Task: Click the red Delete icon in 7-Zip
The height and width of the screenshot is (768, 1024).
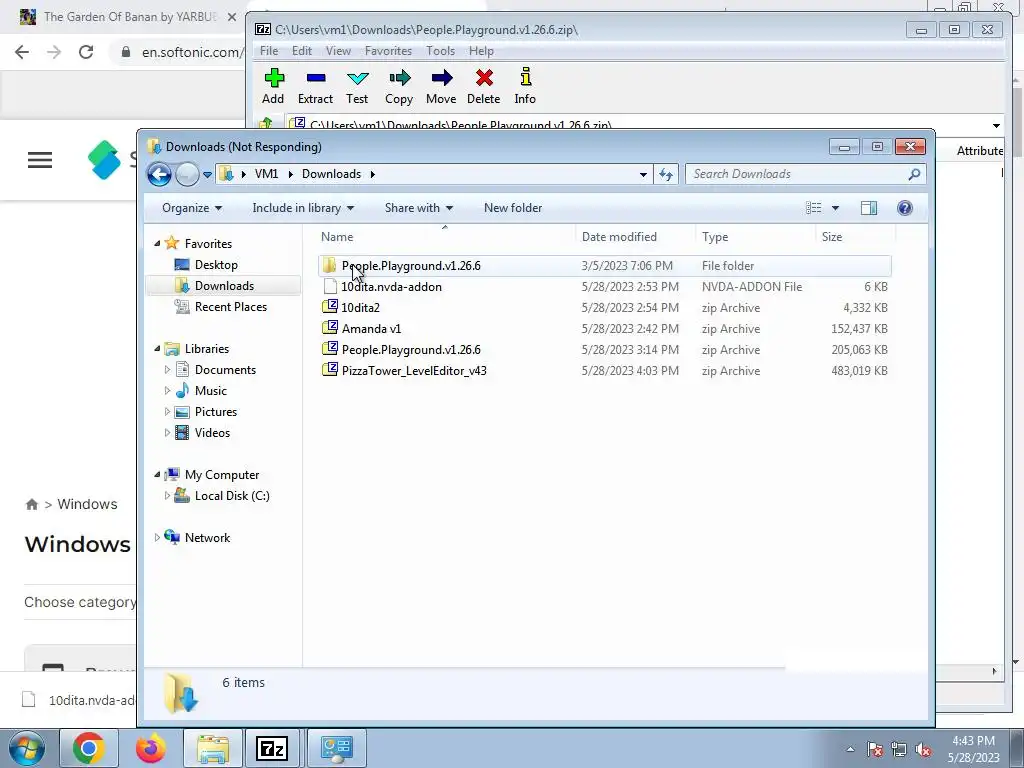Action: click(484, 86)
